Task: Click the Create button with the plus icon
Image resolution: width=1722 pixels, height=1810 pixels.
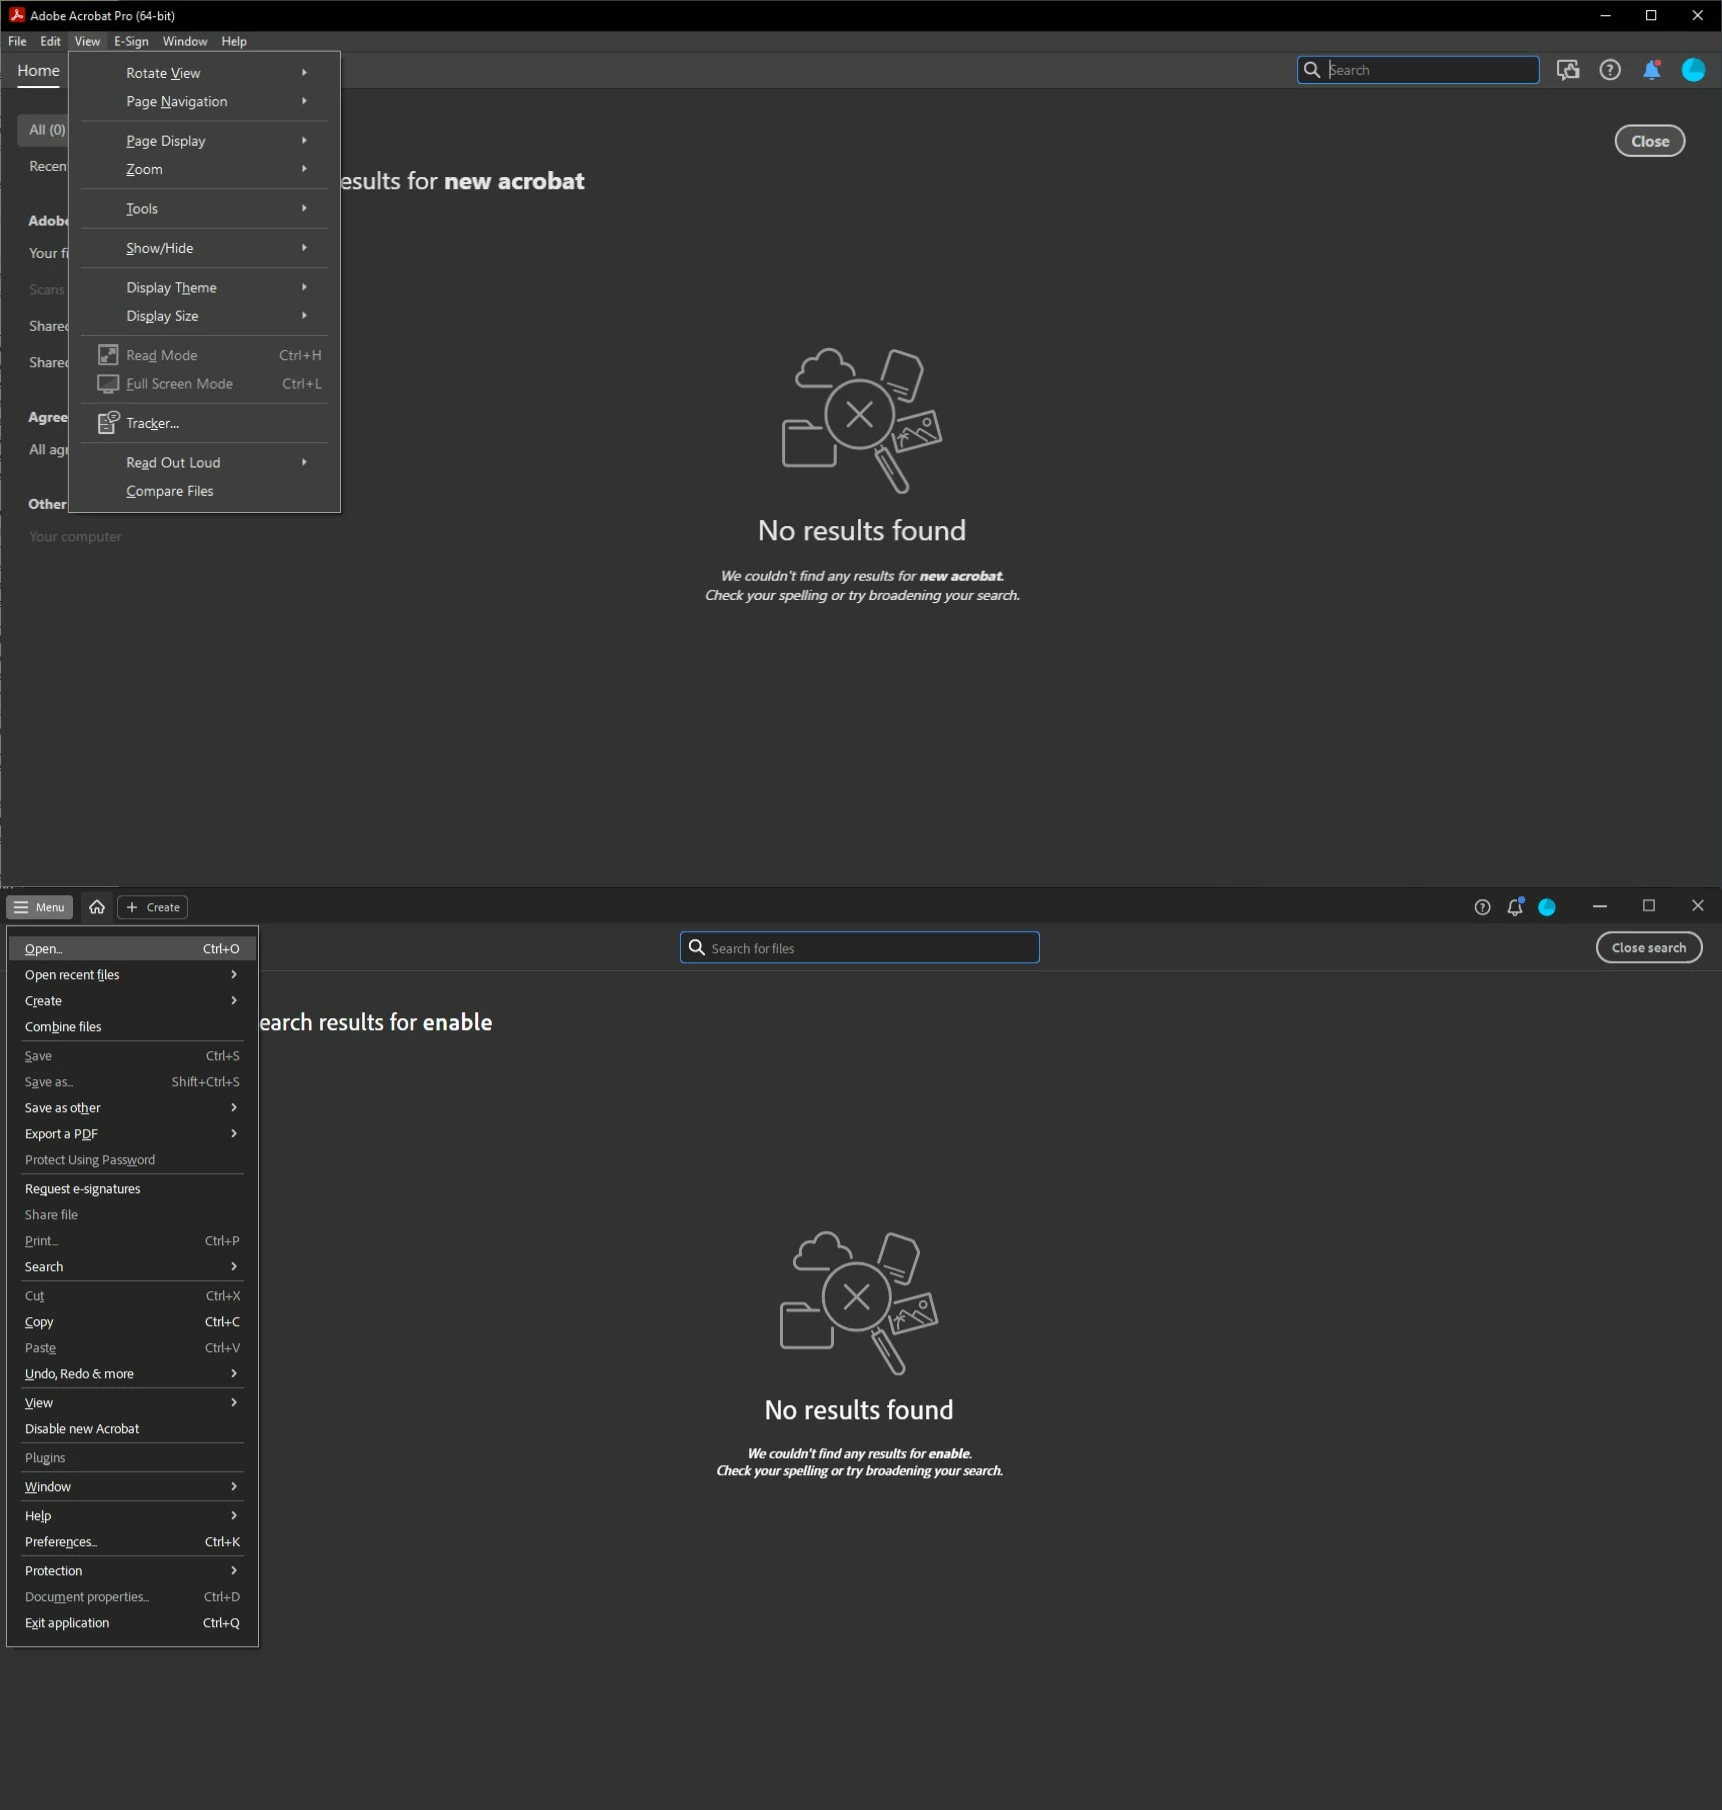Action: 153,907
